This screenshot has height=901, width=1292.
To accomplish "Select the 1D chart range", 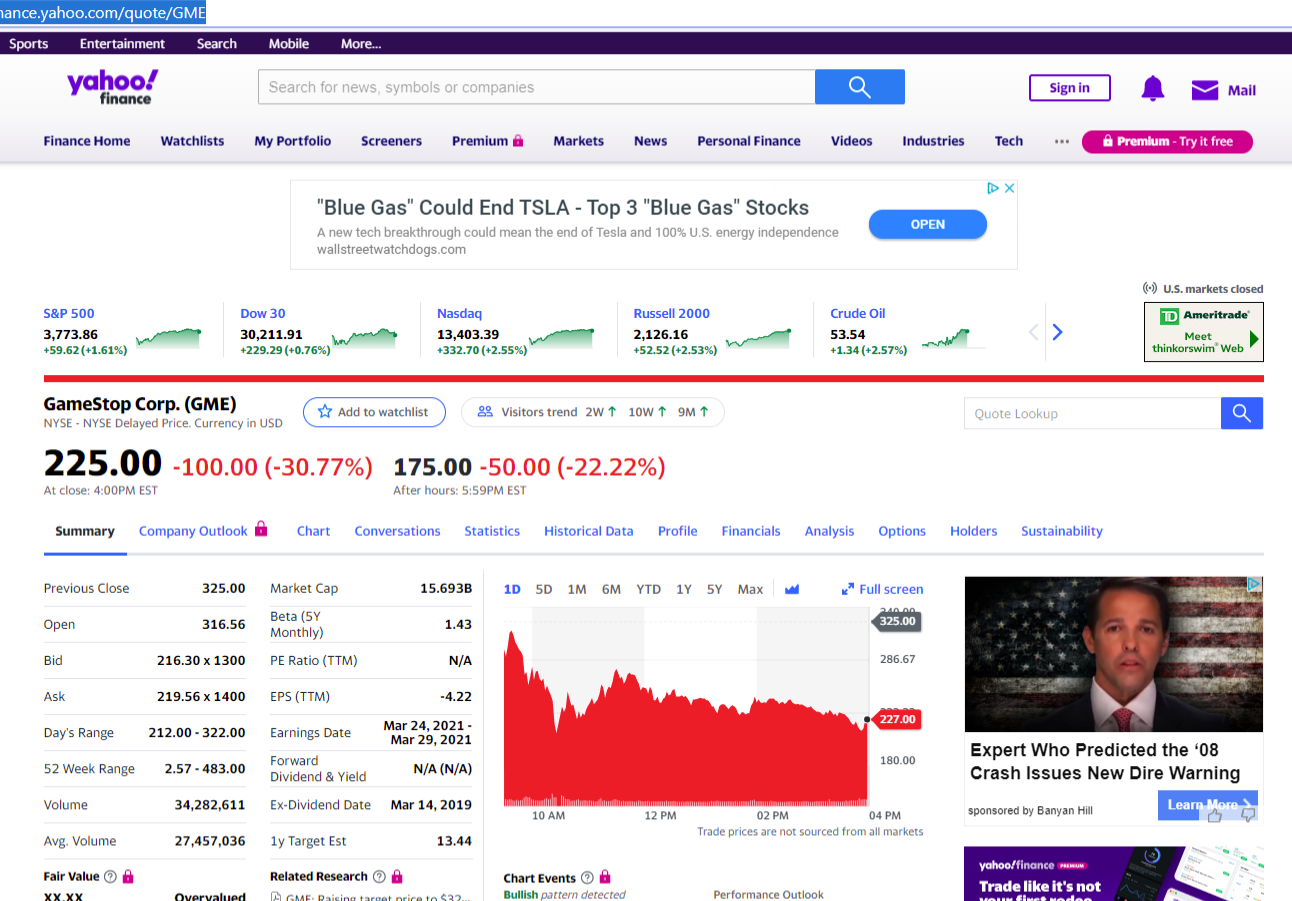I will [x=512, y=589].
